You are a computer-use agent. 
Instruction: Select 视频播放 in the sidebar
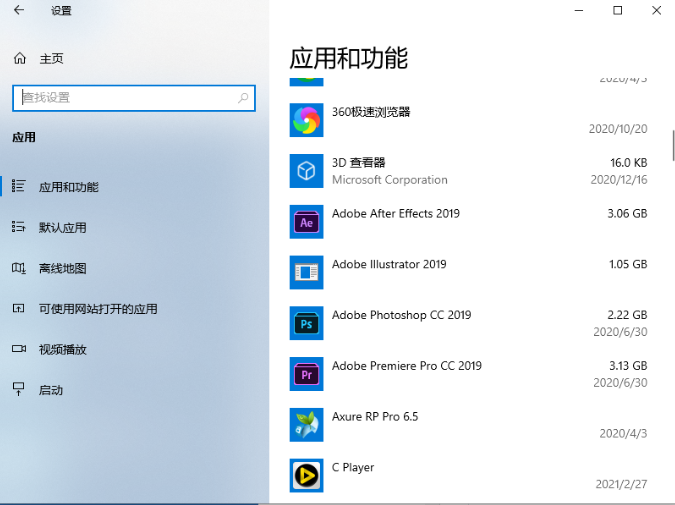point(62,349)
